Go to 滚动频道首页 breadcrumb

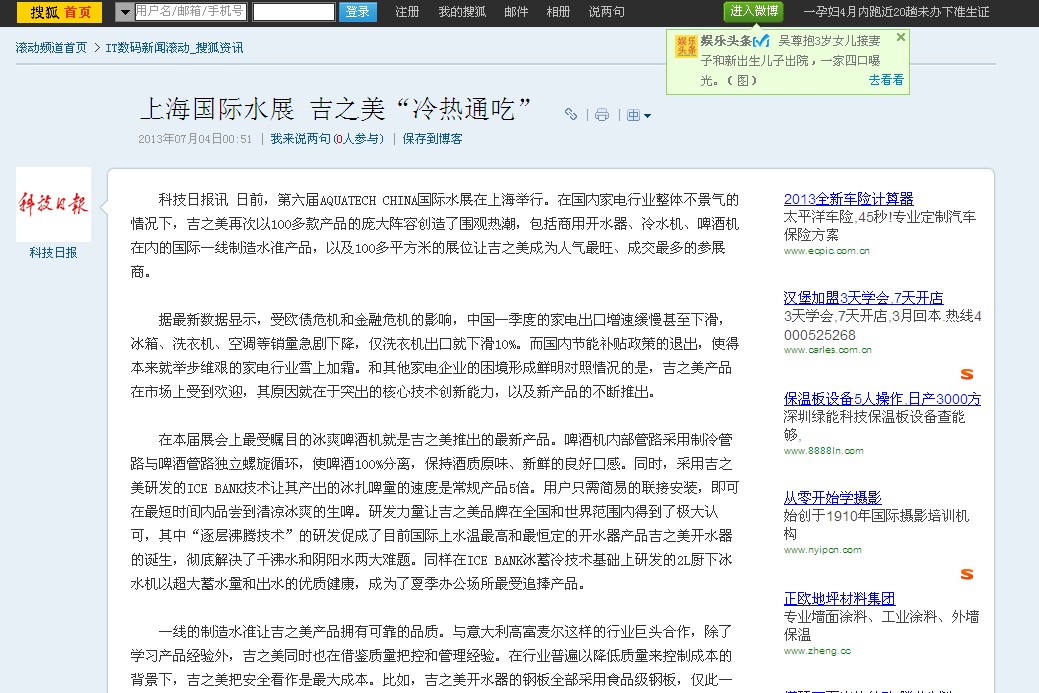[x=51, y=48]
